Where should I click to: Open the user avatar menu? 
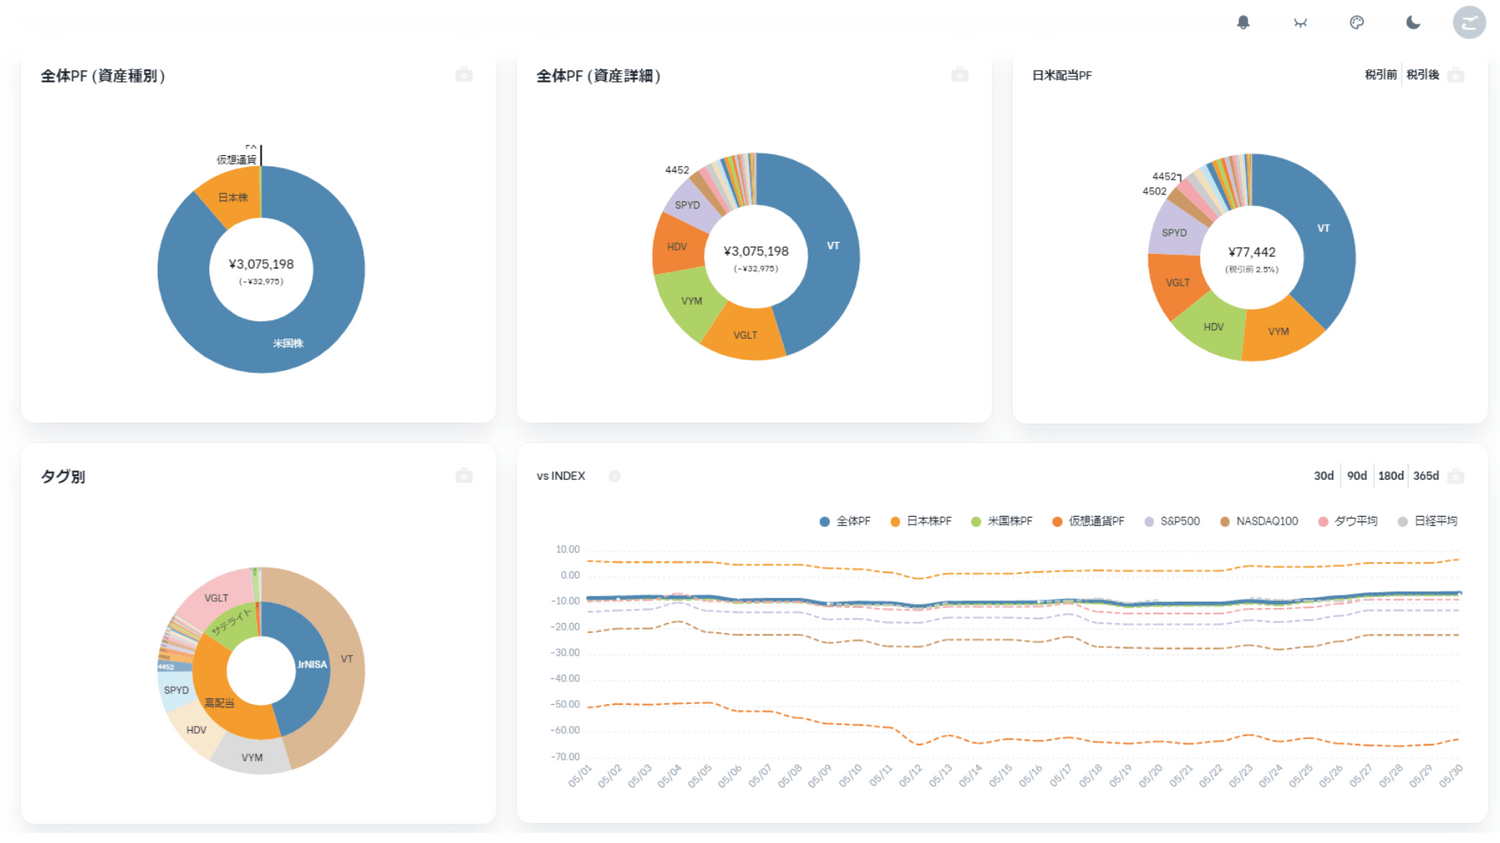pyautogui.click(x=1469, y=22)
